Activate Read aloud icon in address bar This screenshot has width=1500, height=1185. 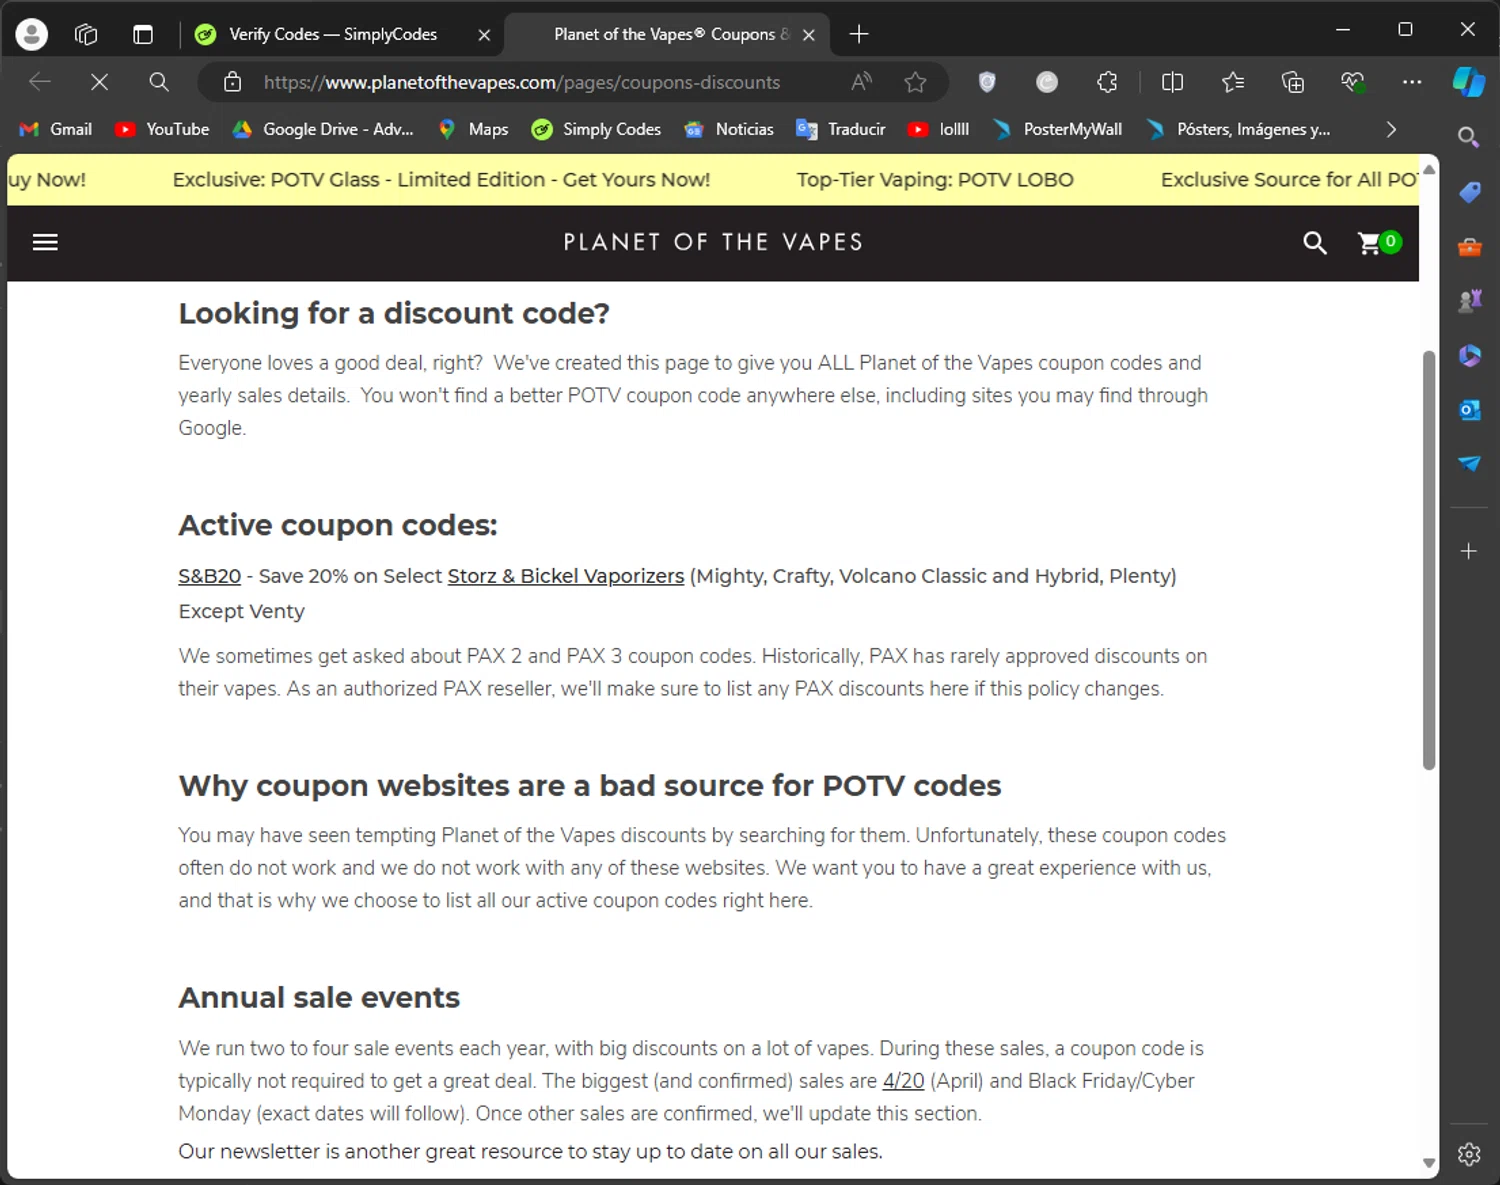point(861,82)
